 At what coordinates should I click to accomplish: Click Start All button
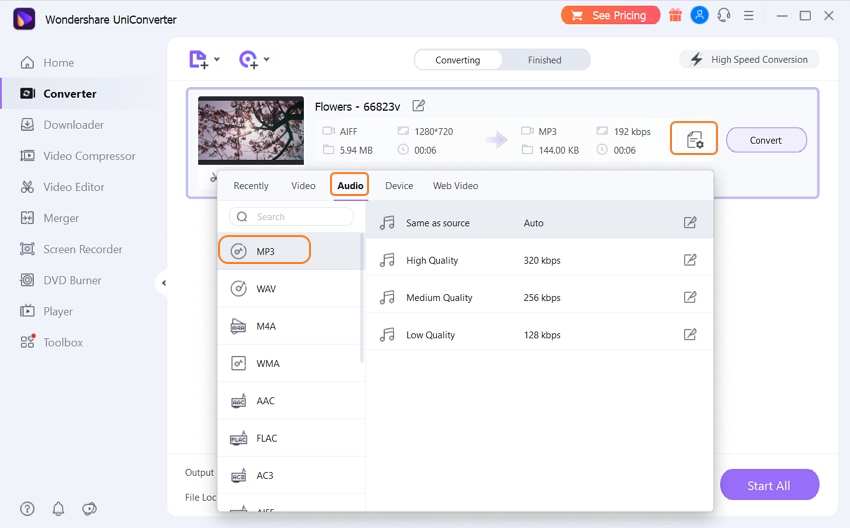[x=769, y=485]
